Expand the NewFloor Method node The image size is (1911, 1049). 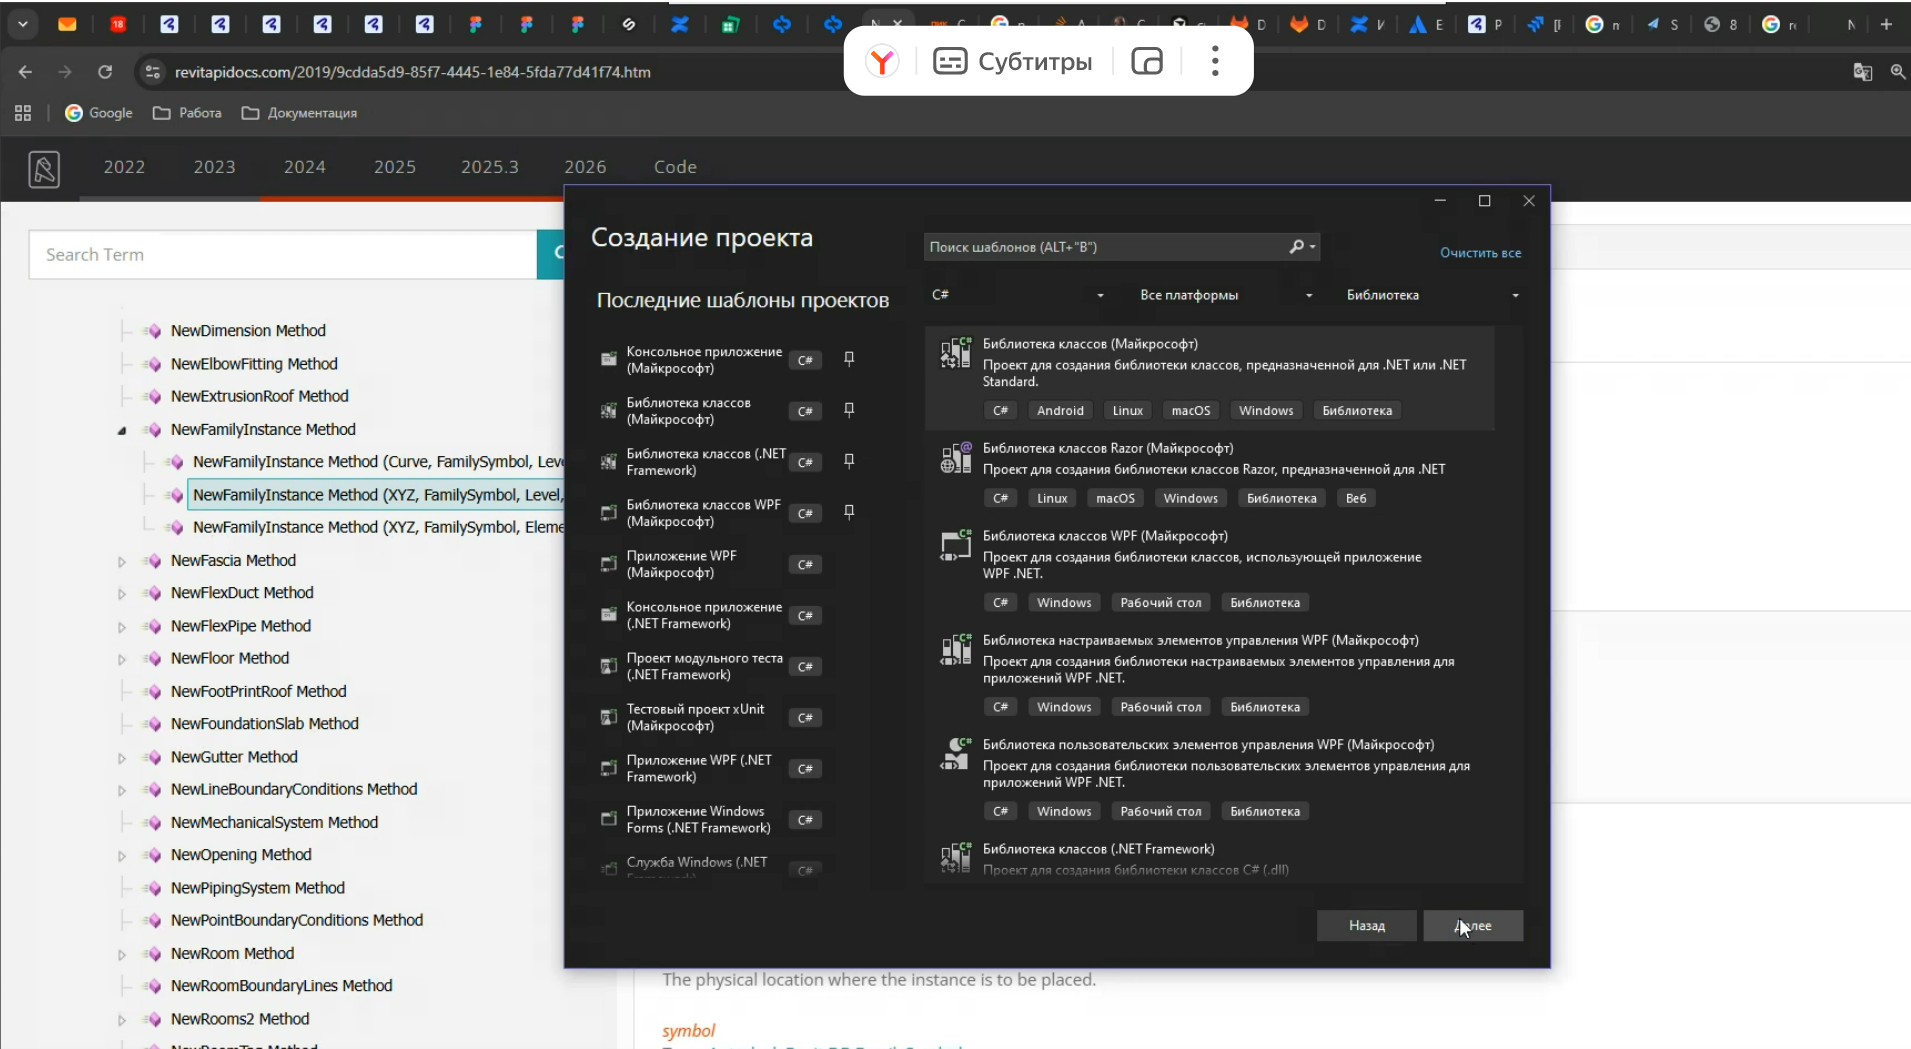click(x=122, y=660)
